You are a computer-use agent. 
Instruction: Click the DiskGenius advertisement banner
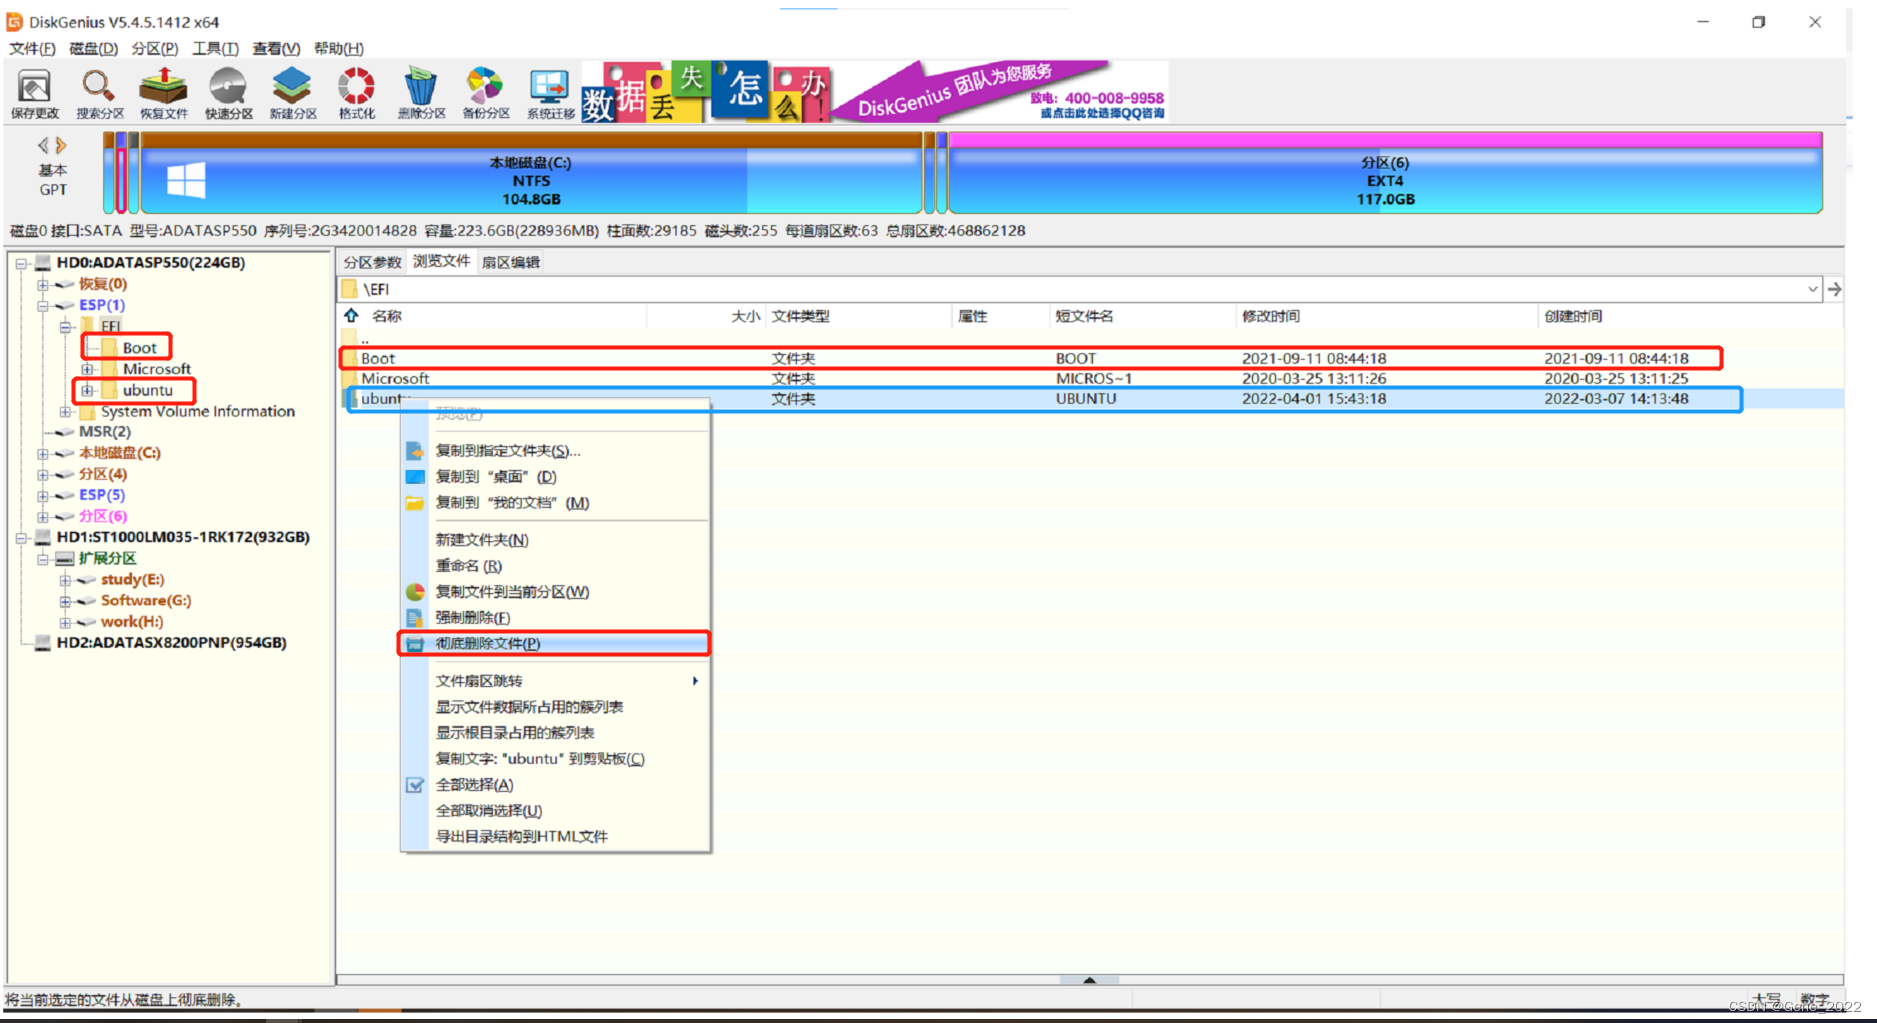click(x=873, y=91)
